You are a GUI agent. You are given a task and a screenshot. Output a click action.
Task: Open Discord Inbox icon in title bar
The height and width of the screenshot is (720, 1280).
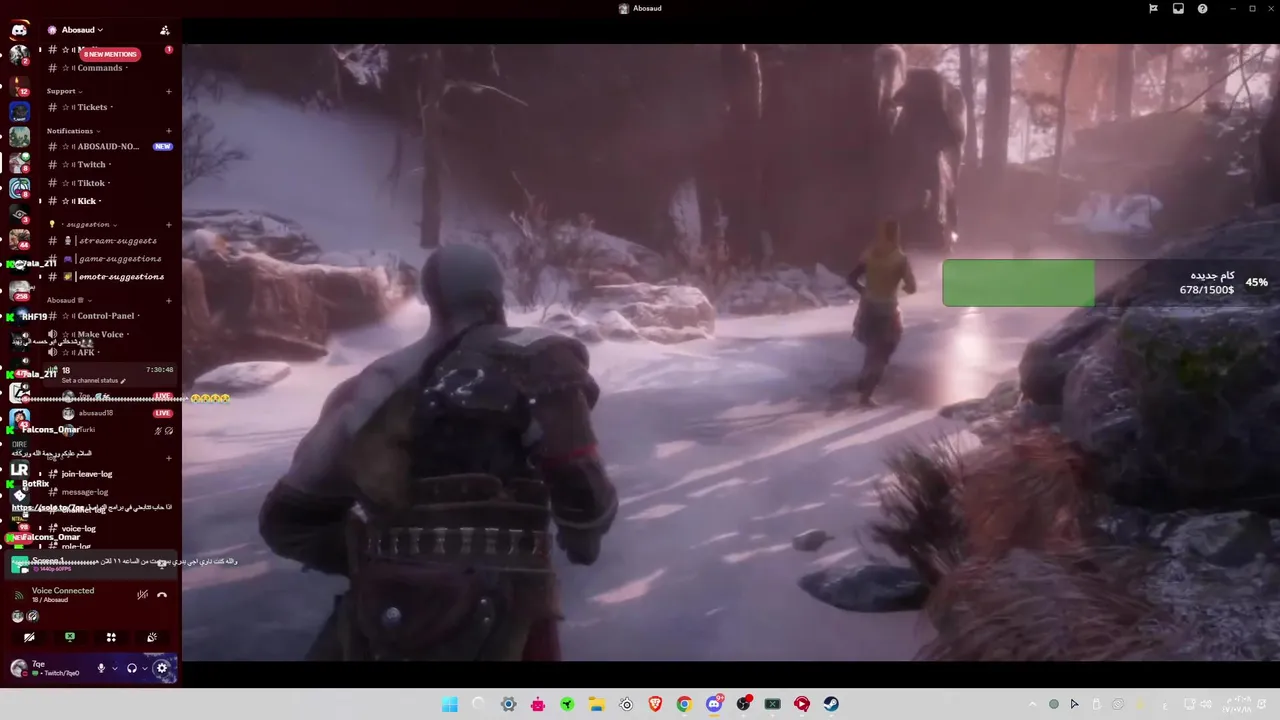tap(1178, 8)
